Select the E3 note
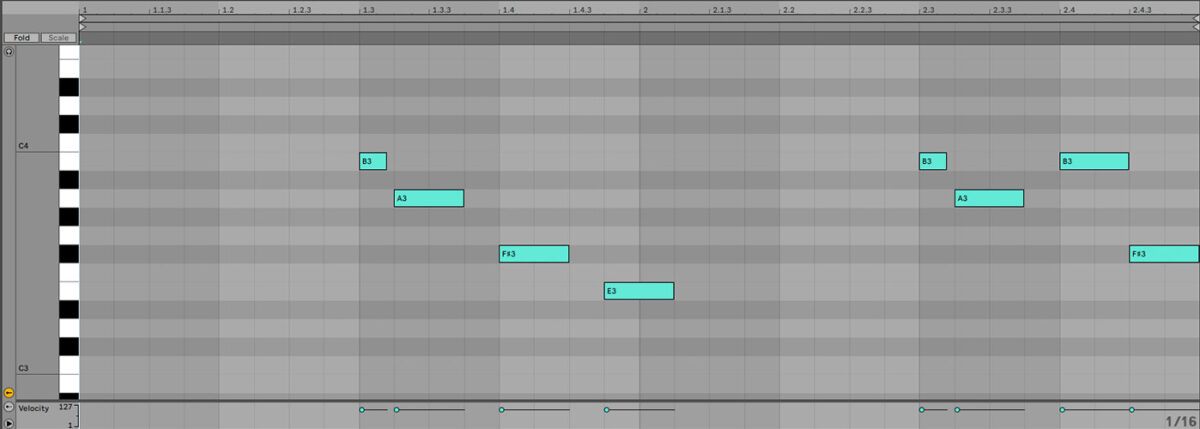Image resolution: width=1200 pixels, height=429 pixels. point(639,291)
